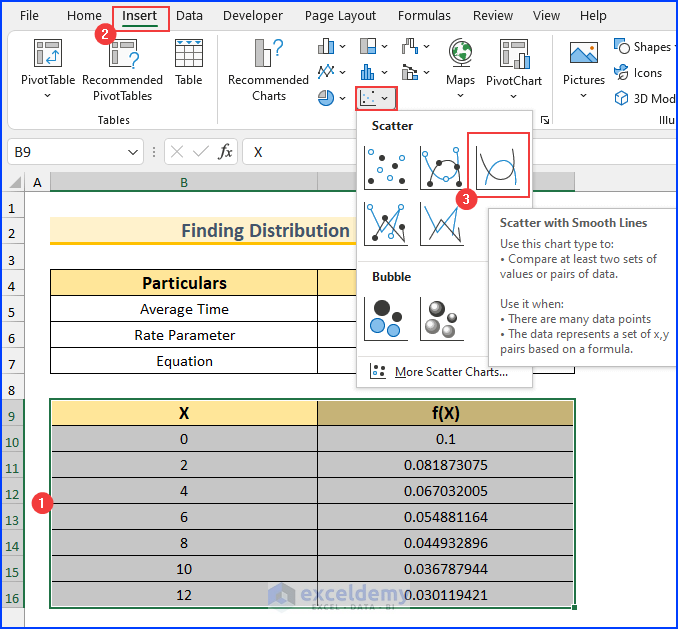The height and width of the screenshot is (629, 678).
Task: Click the Icons button
Action: click(x=638, y=73)
